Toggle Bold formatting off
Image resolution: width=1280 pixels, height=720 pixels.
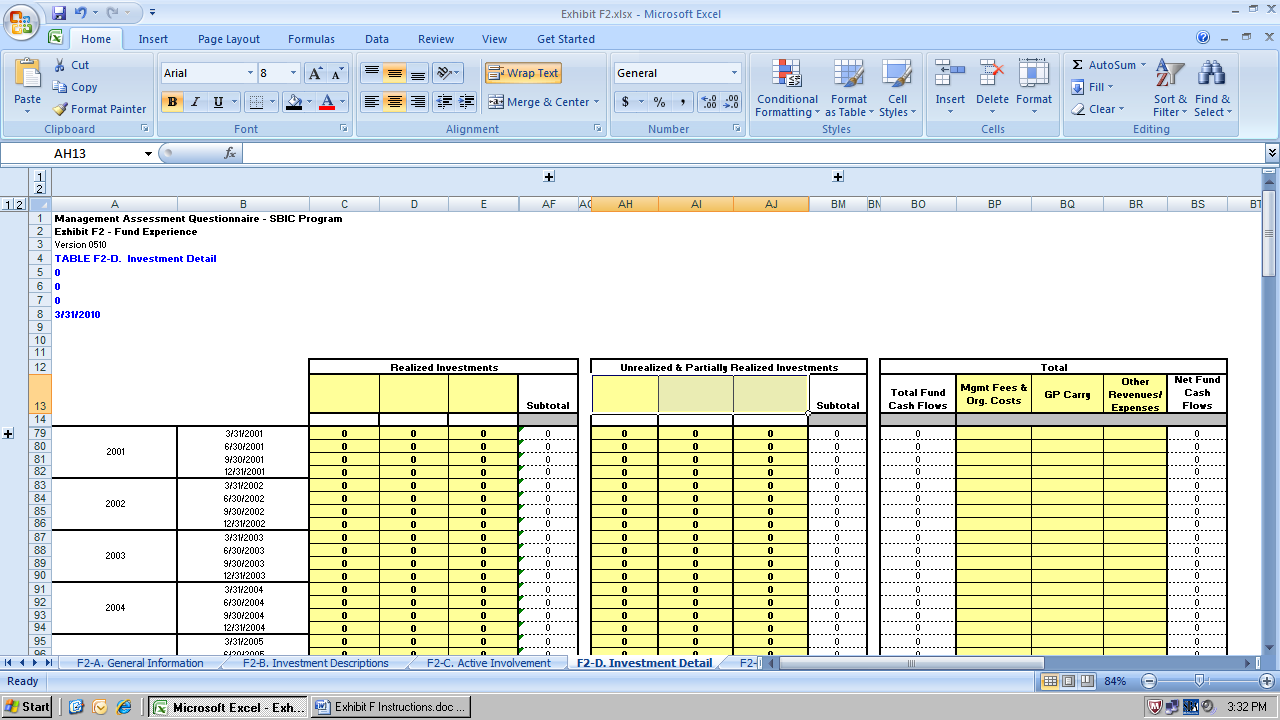[x=172, y=102]
